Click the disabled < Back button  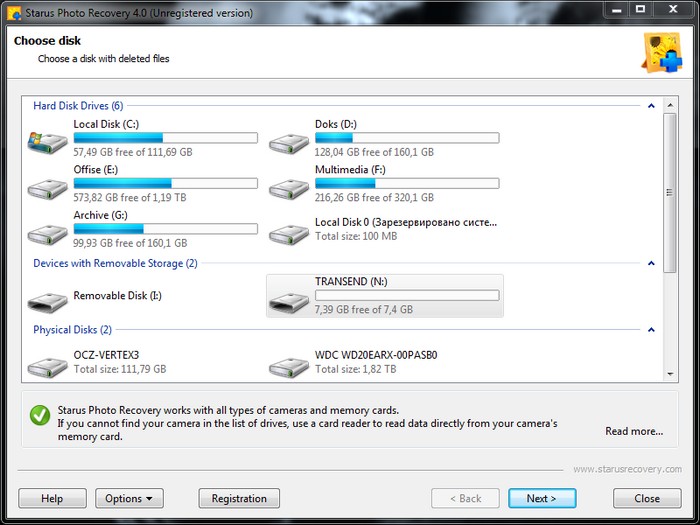pos(465,498)
